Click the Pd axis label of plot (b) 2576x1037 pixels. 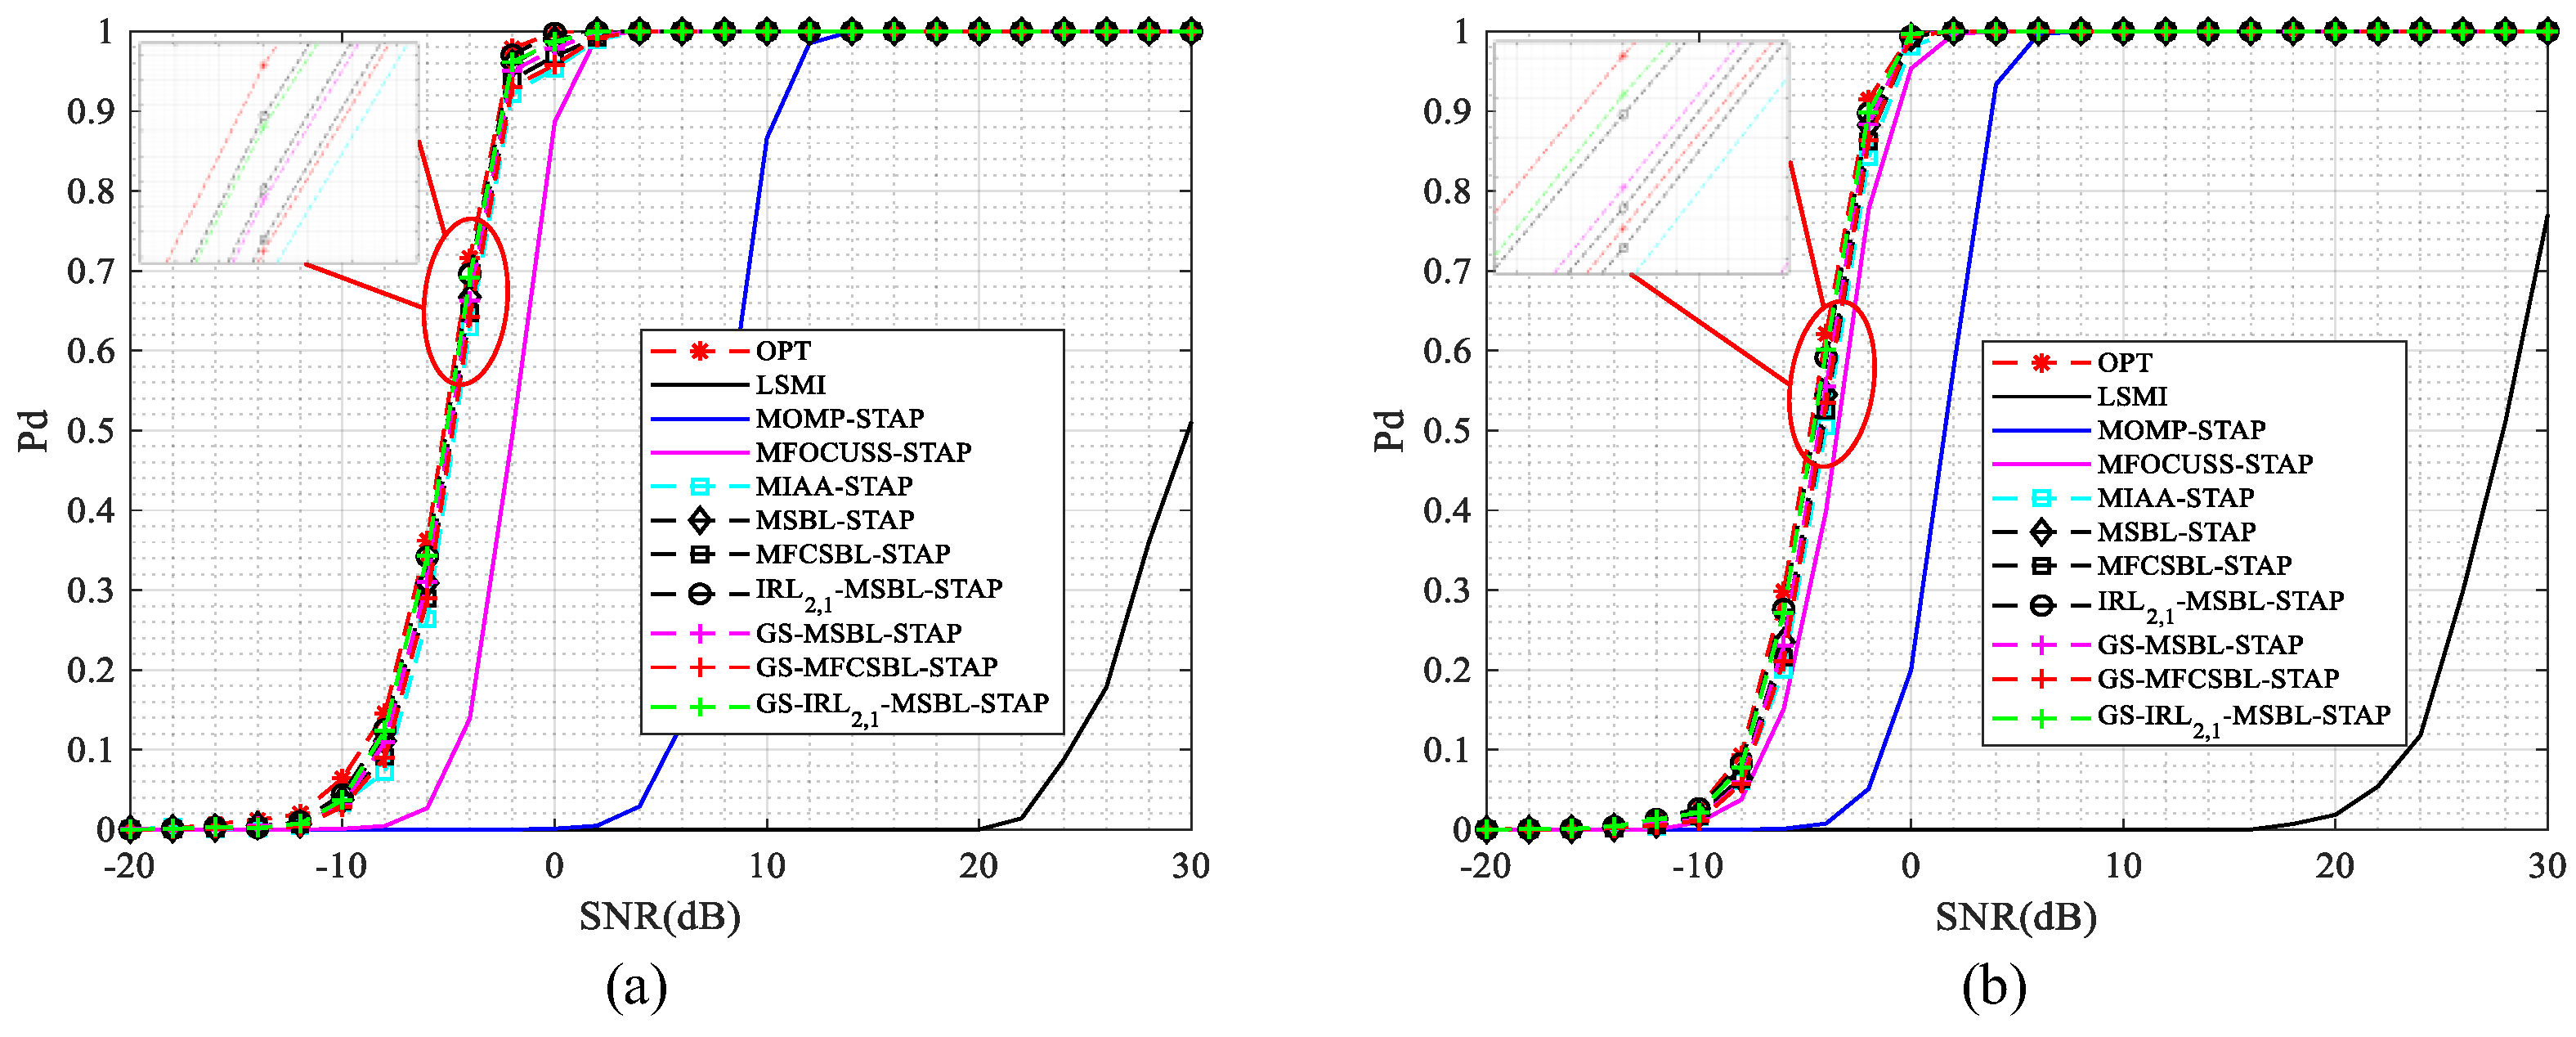[1390, 430]
